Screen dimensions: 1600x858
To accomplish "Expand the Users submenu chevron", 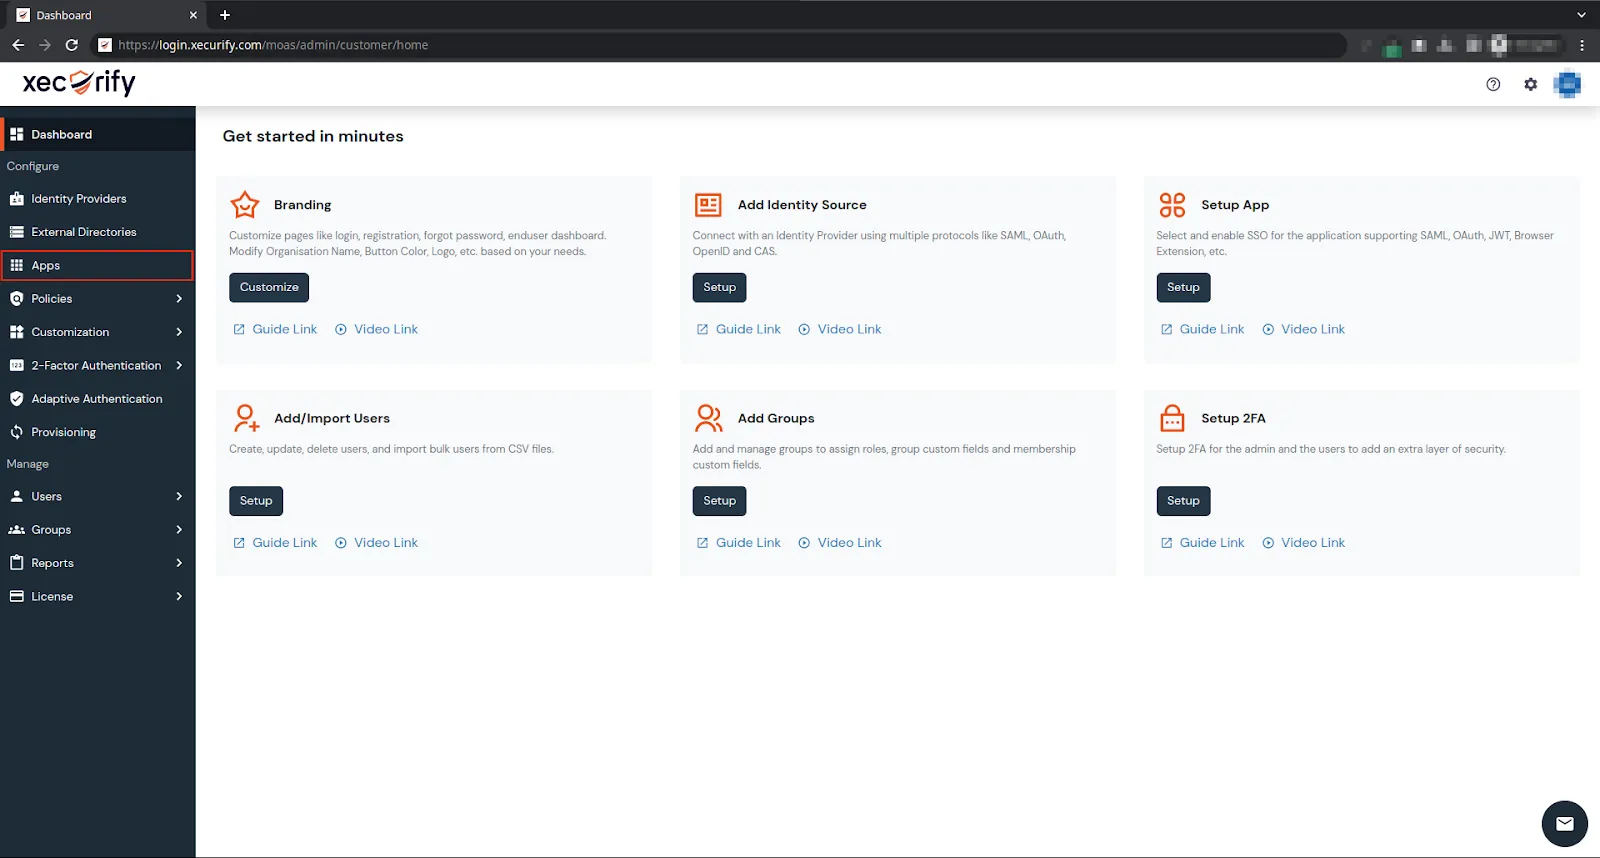I will tap(179, 496).
